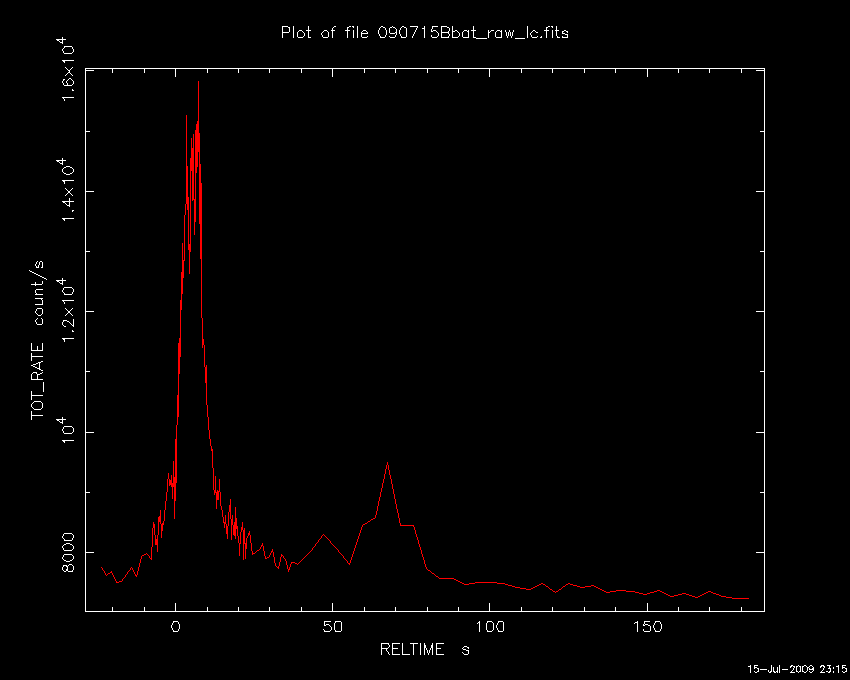Click y-axis tick label 1.2×10⁴
Image resolution: width=850 pixels, height=680 pixels.
(x=65, y=310)
